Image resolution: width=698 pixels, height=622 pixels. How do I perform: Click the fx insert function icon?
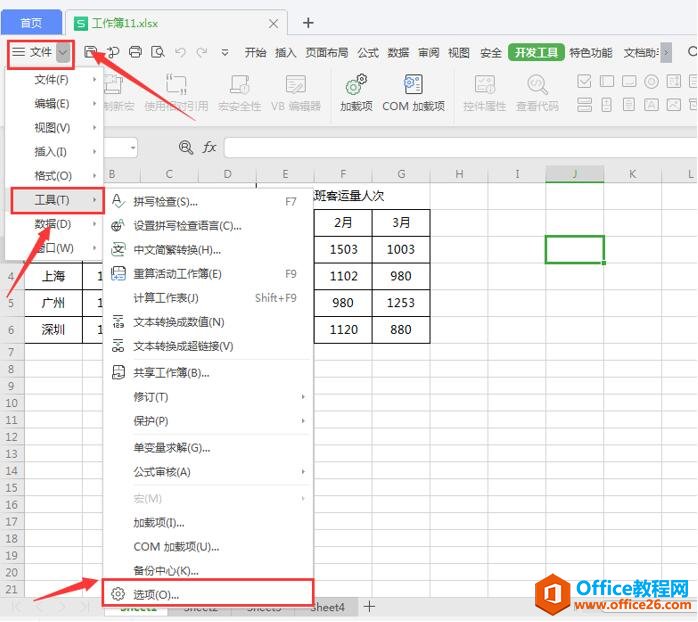click(x=210, y=147)
